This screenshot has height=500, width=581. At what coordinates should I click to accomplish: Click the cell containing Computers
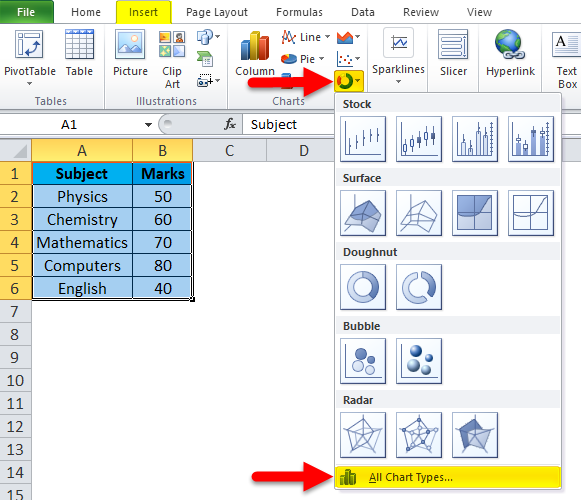click(x=82, y=265)
